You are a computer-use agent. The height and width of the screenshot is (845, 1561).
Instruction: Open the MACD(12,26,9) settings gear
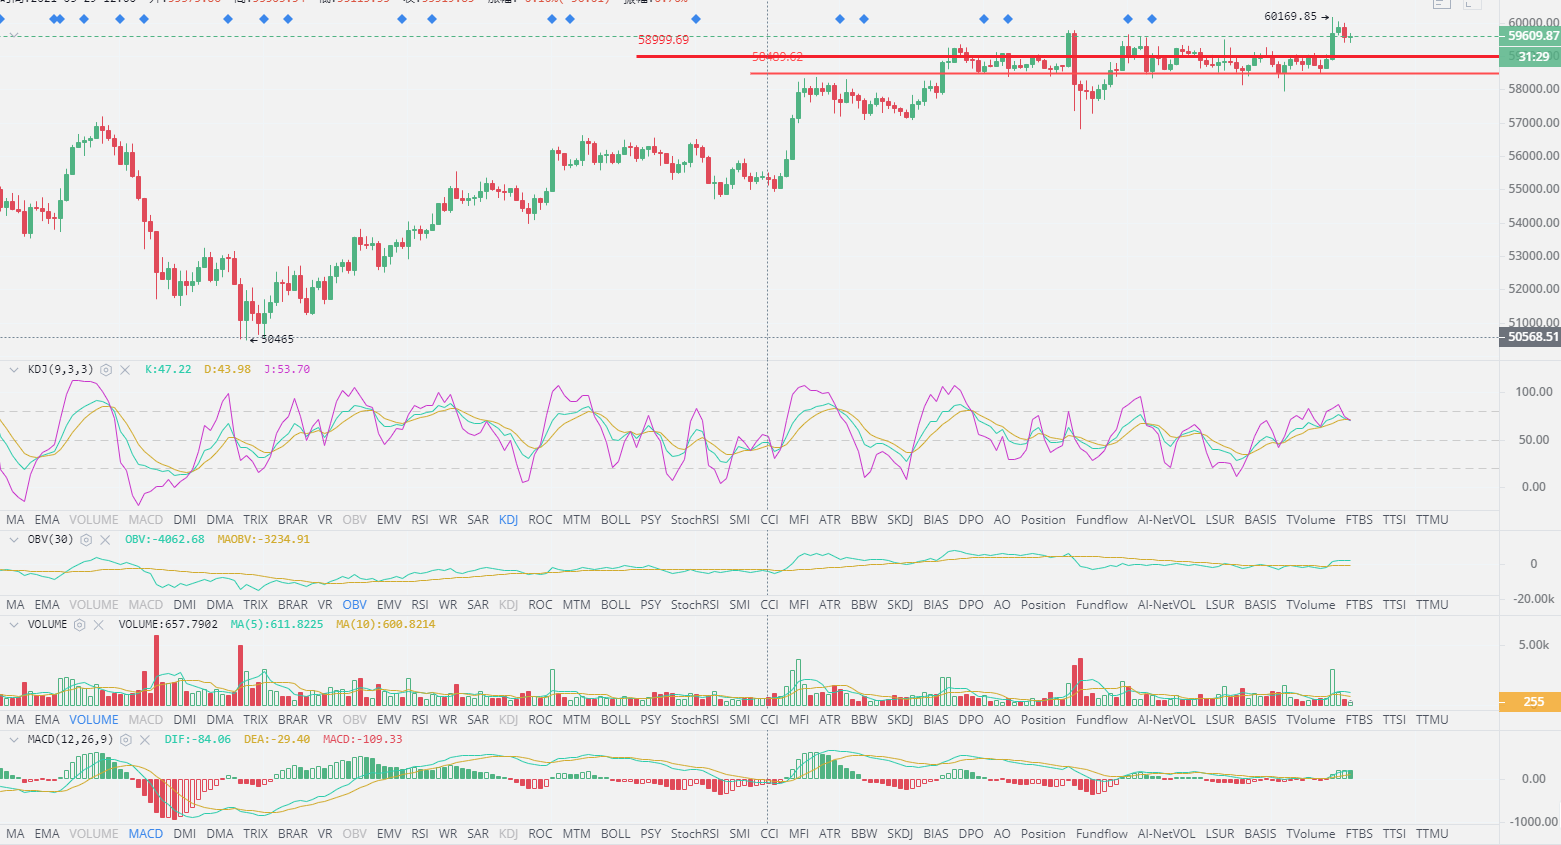(125, 740)
